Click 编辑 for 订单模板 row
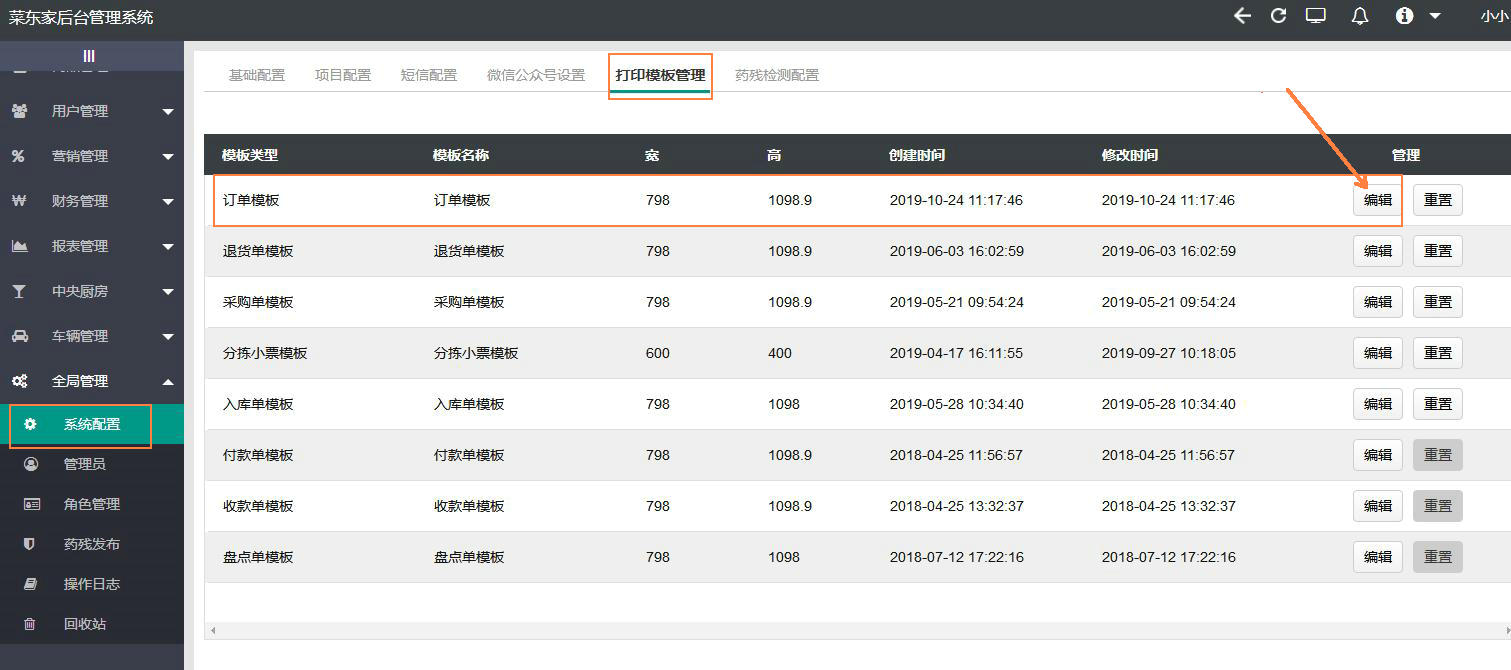Viewport: 1511px width, 670px height. pyautogui.click(x=1377, y=200)
